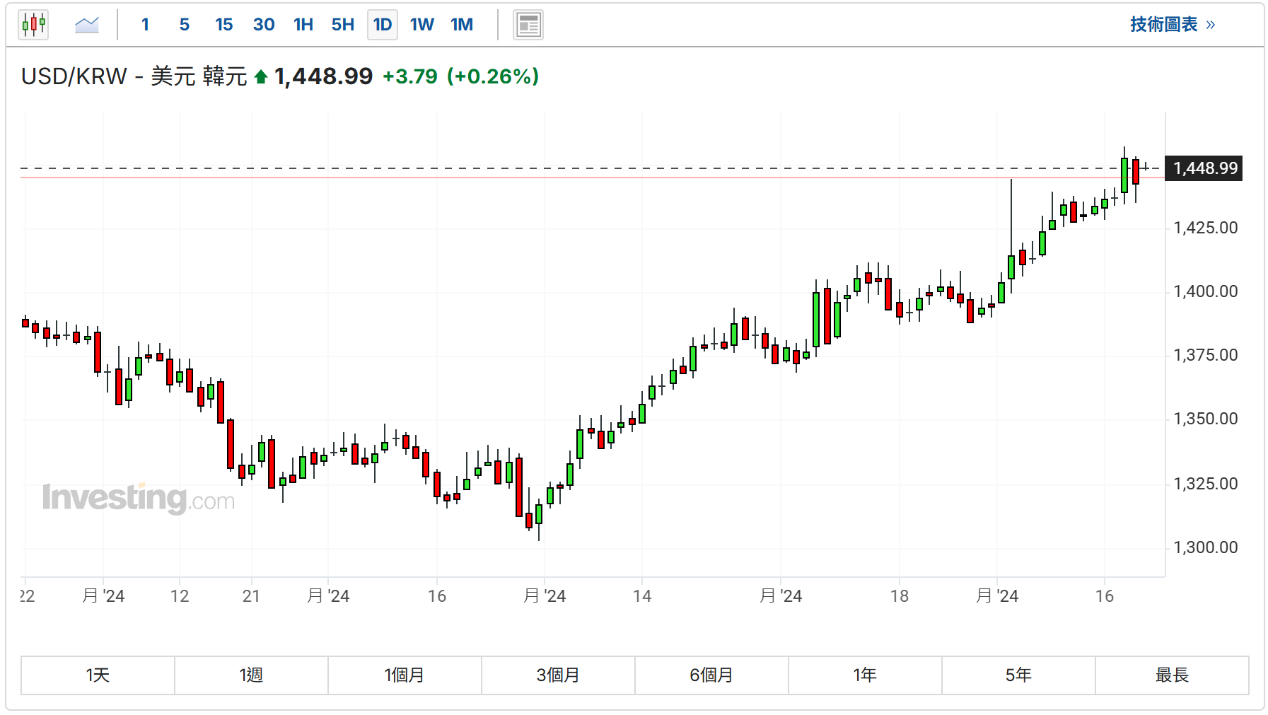Set chart interval to 5 minutes

tap(184, 24)
